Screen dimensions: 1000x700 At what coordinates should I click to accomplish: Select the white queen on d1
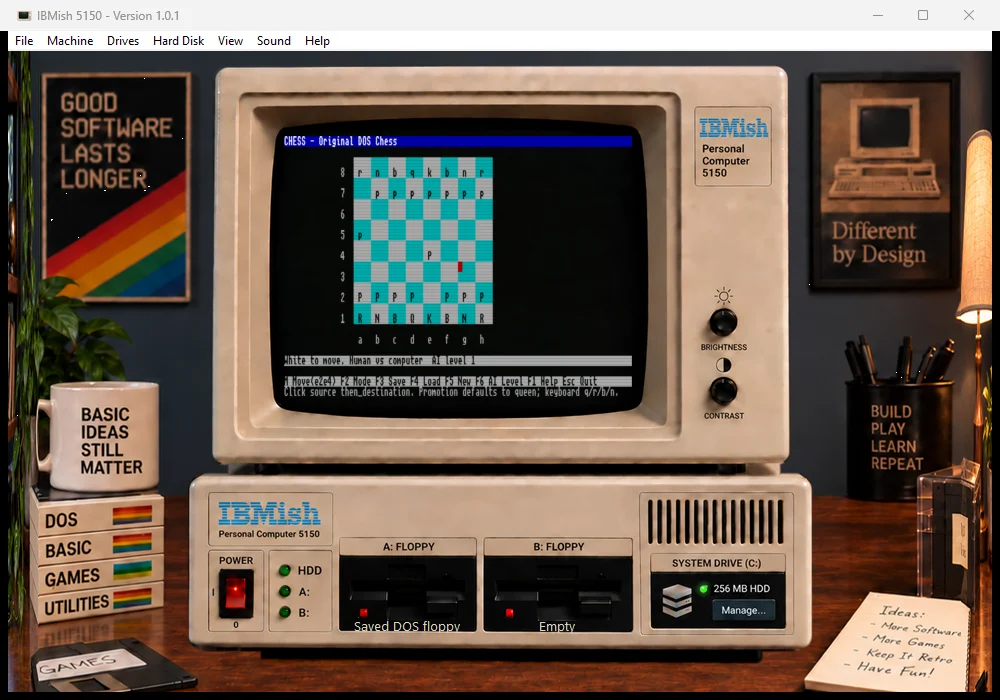(x=412, y=318)
